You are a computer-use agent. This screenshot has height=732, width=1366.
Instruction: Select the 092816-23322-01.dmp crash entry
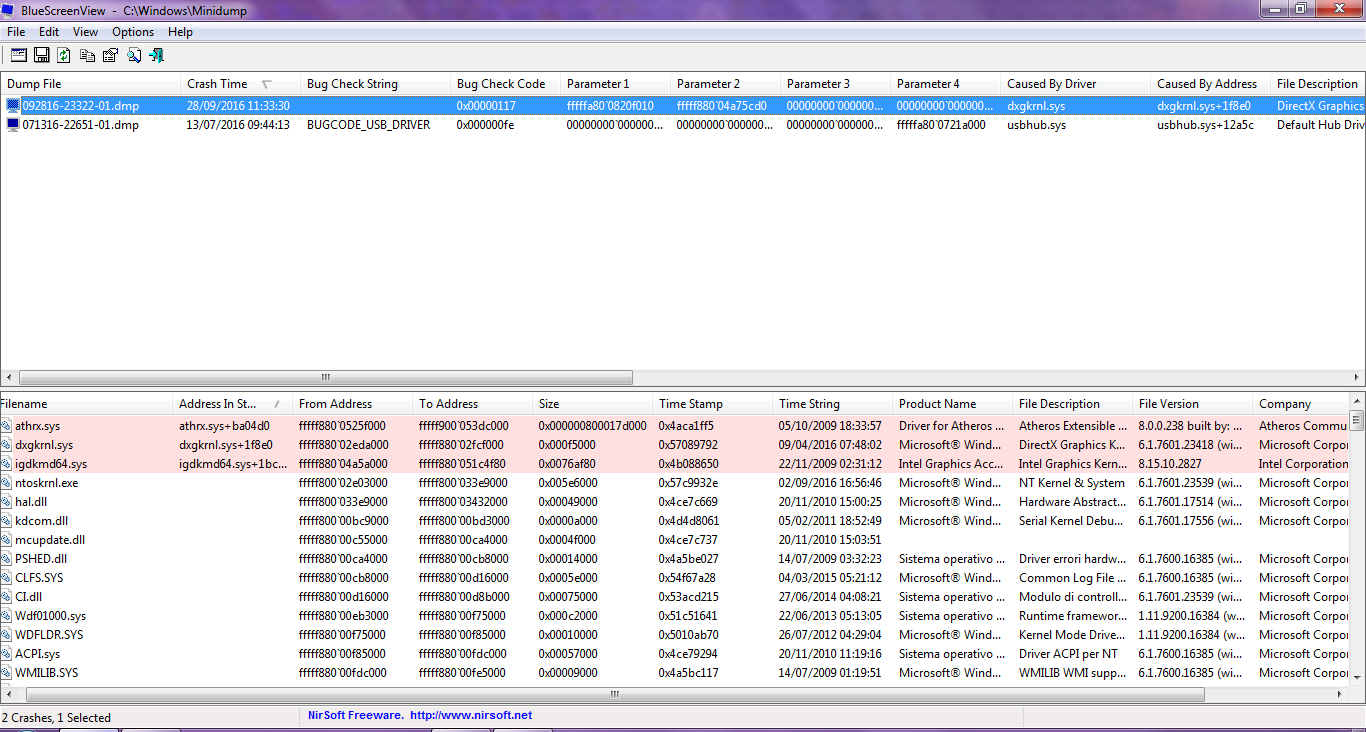(x=80, y=106)
